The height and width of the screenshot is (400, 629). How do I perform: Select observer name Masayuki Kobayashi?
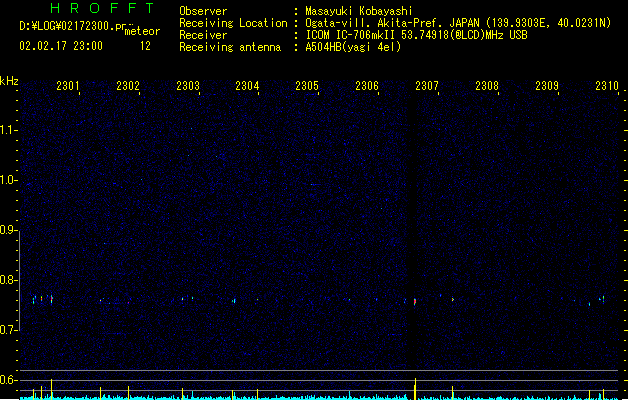[x=359, y=11]
